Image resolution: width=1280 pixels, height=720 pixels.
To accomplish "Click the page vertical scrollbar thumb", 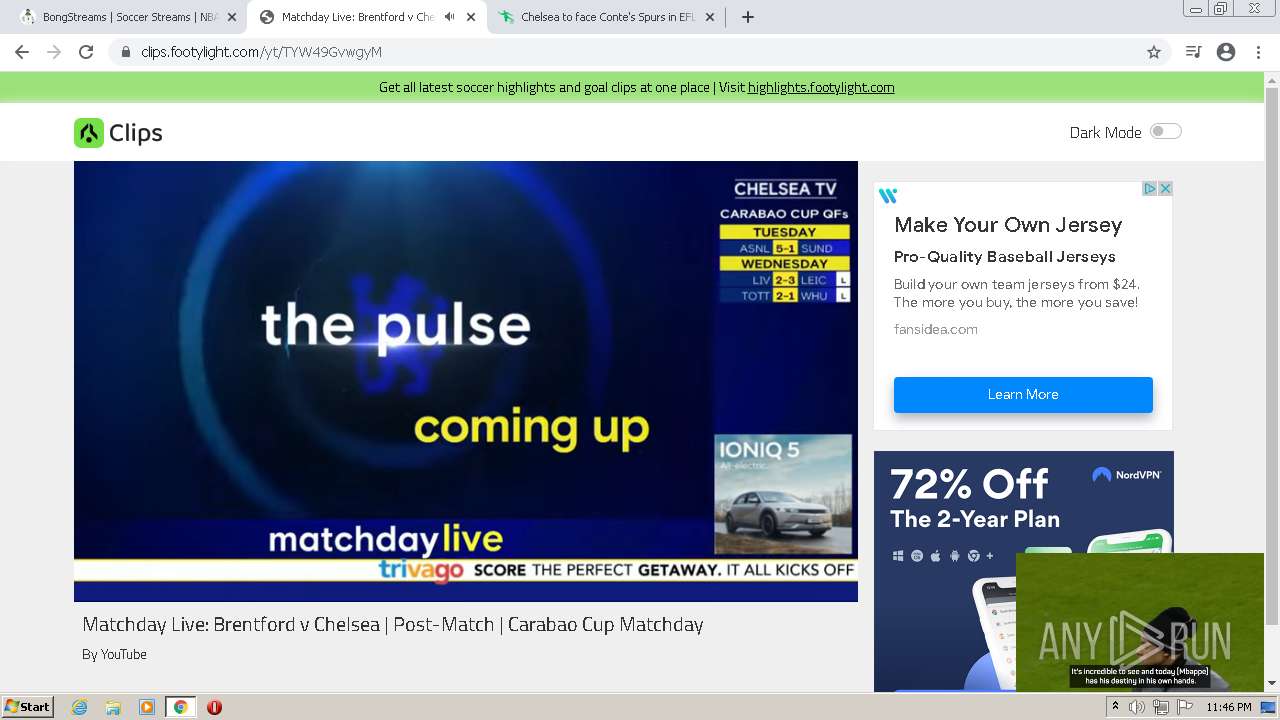I will click(1272, 355).
